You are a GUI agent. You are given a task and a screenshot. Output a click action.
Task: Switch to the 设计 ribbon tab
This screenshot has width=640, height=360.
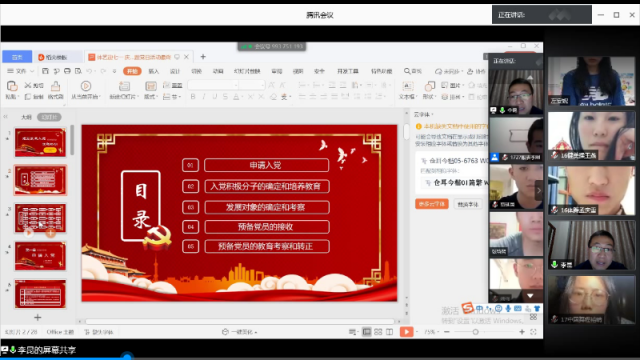pos(175,71)
